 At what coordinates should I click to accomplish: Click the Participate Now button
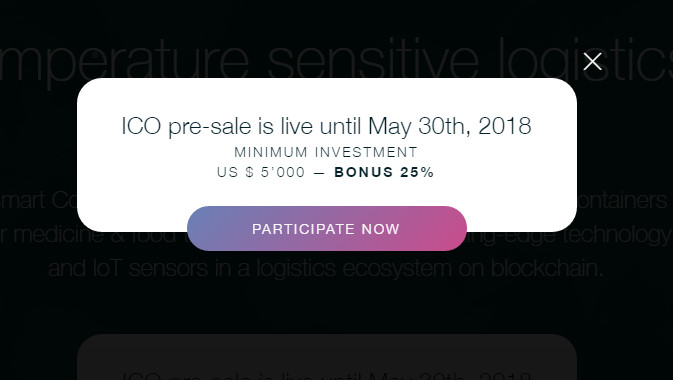pyautogui.click(x=327, y=228)
